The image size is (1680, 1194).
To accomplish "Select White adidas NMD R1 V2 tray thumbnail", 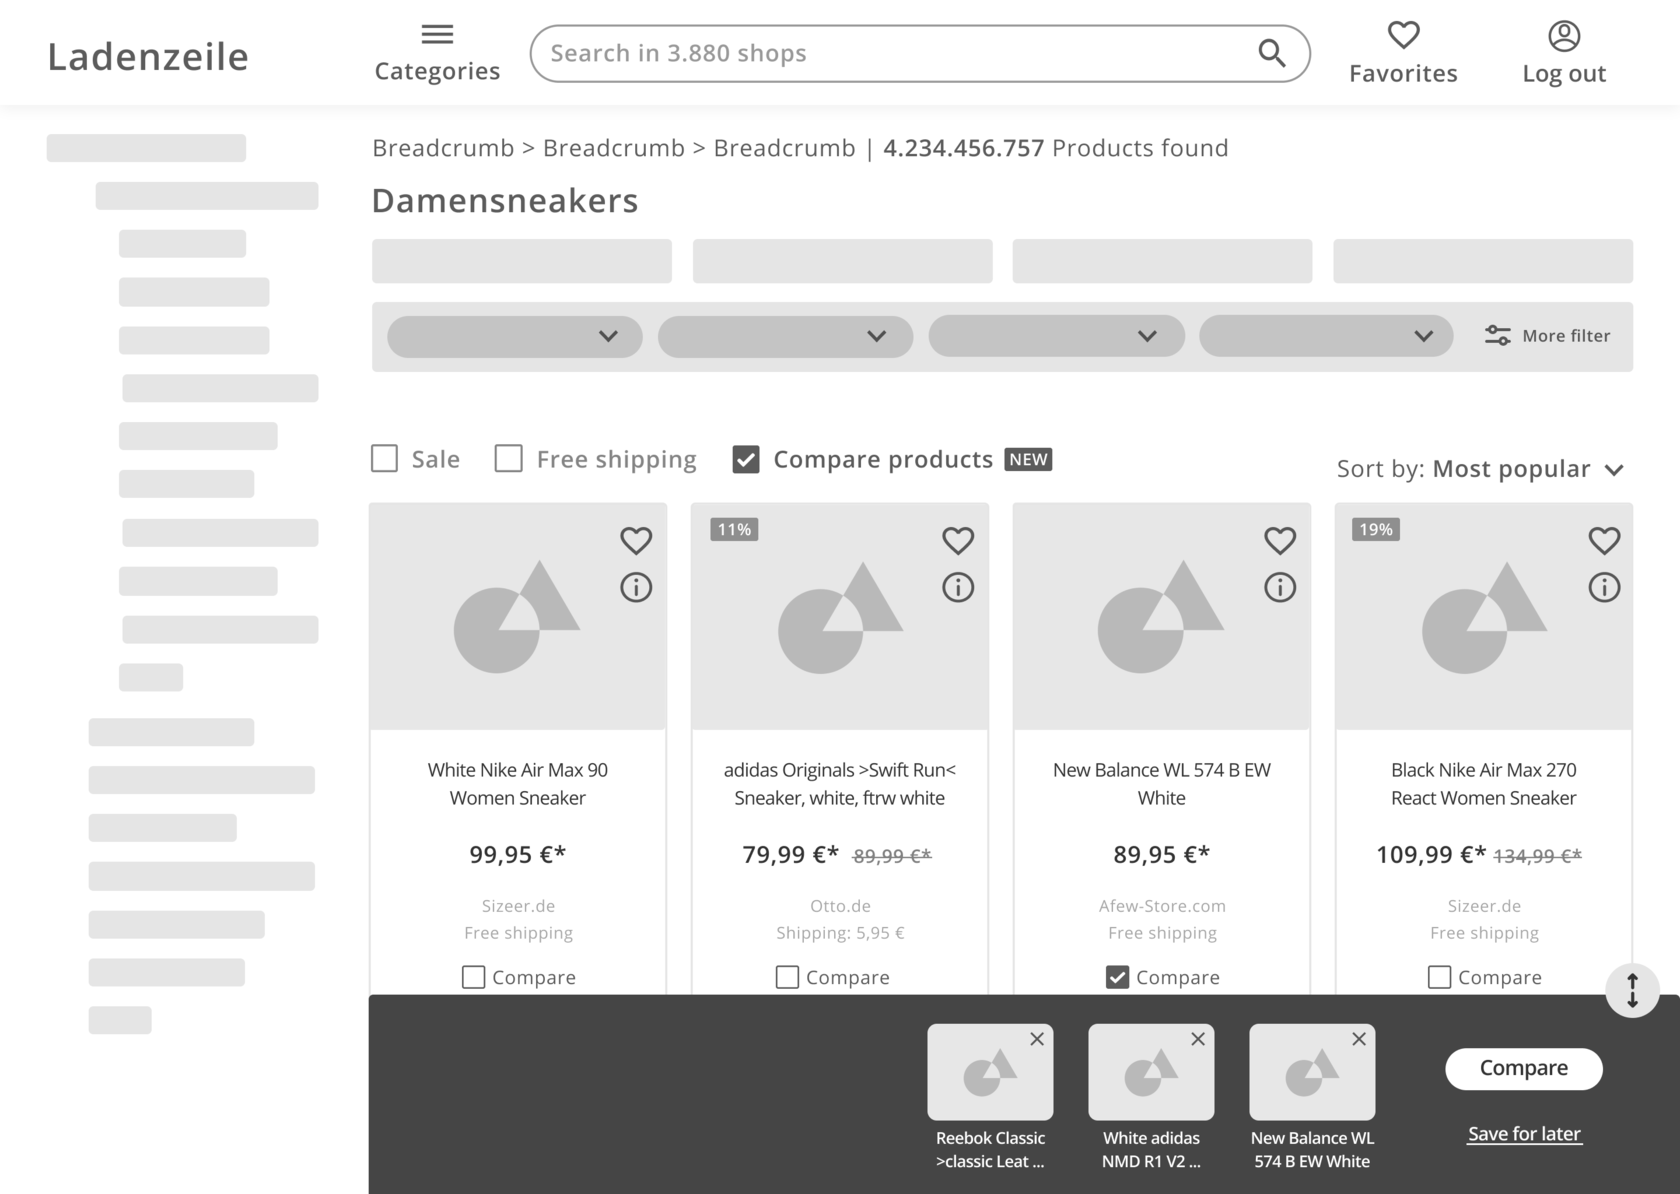I will pos(1151,1072).
